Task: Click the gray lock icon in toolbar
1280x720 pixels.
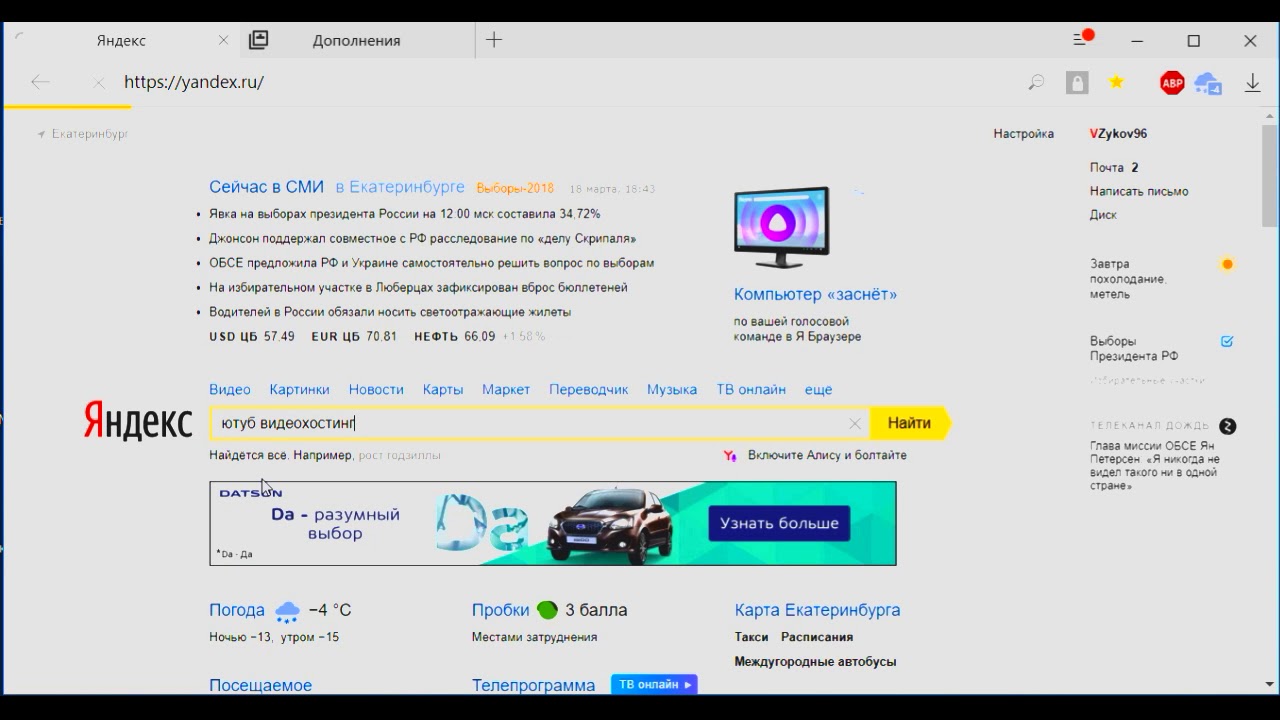Action: coord(1077,83)
